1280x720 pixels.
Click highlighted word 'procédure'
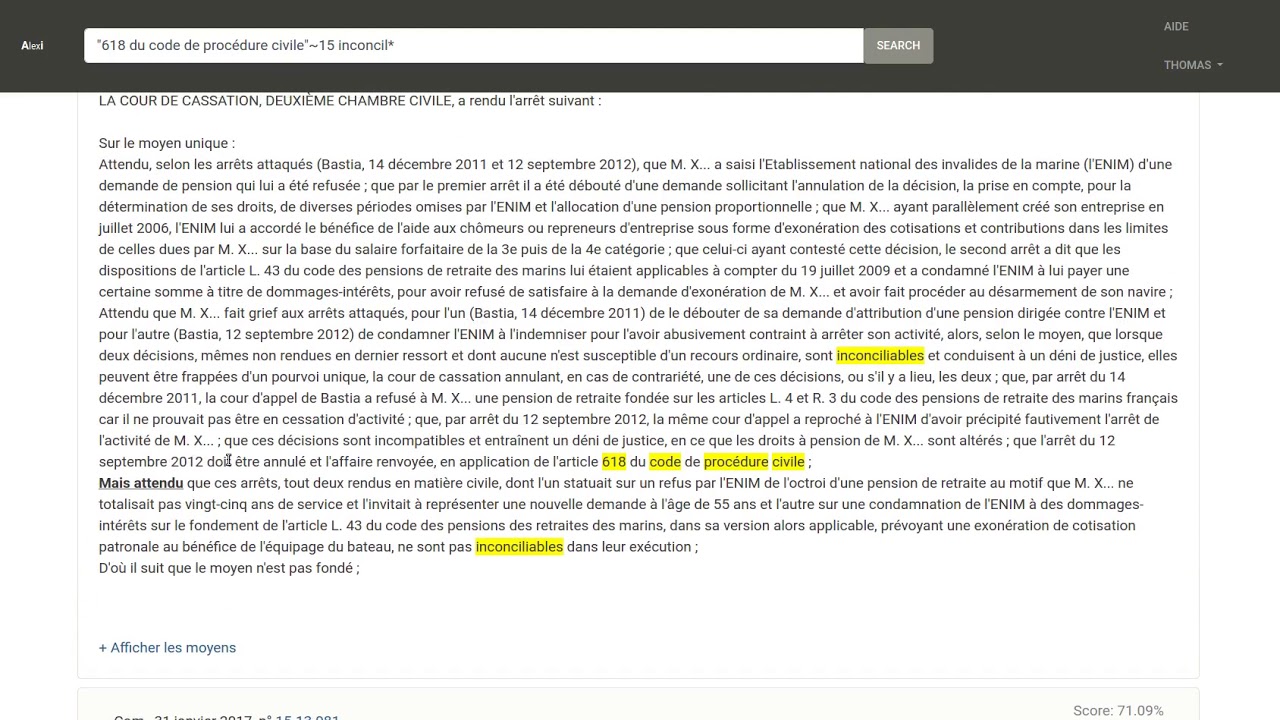[x=736, y=462]
